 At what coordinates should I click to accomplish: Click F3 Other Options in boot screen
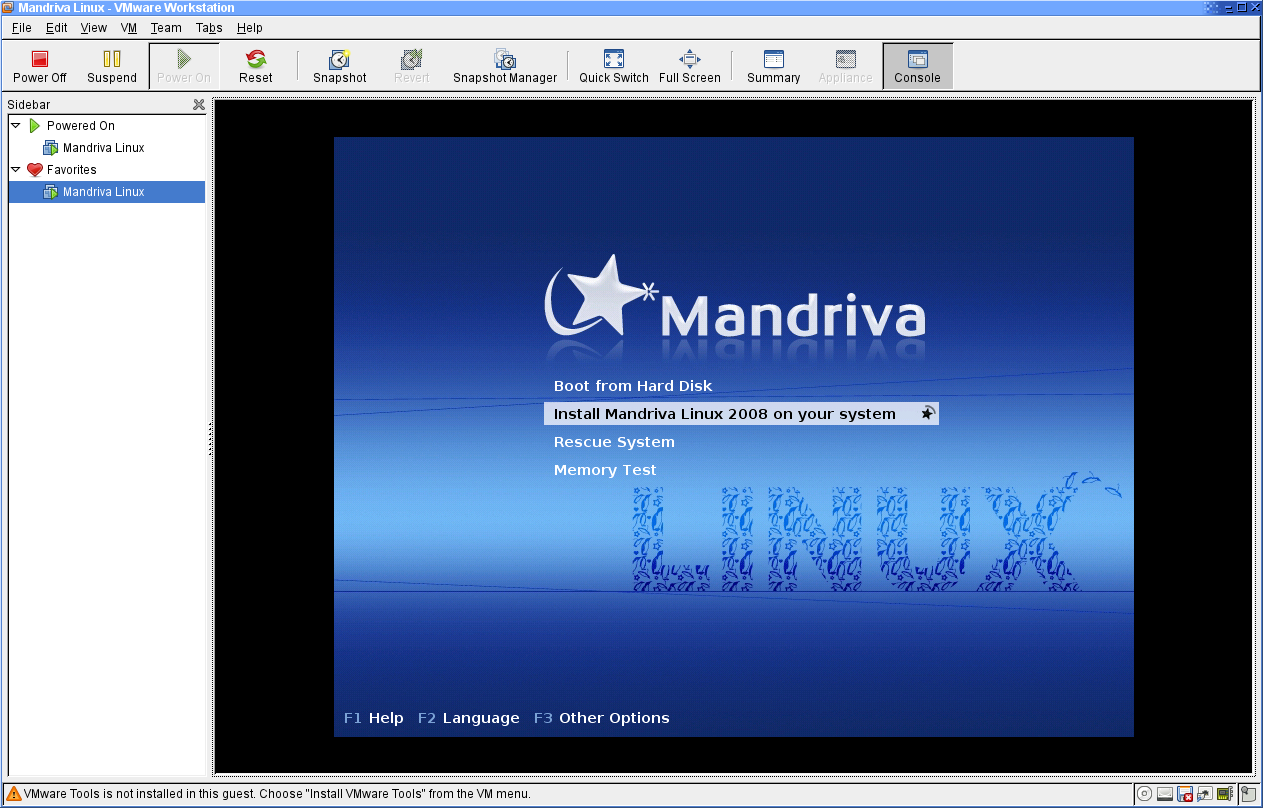pyautogui.click(x=601, y=718)
